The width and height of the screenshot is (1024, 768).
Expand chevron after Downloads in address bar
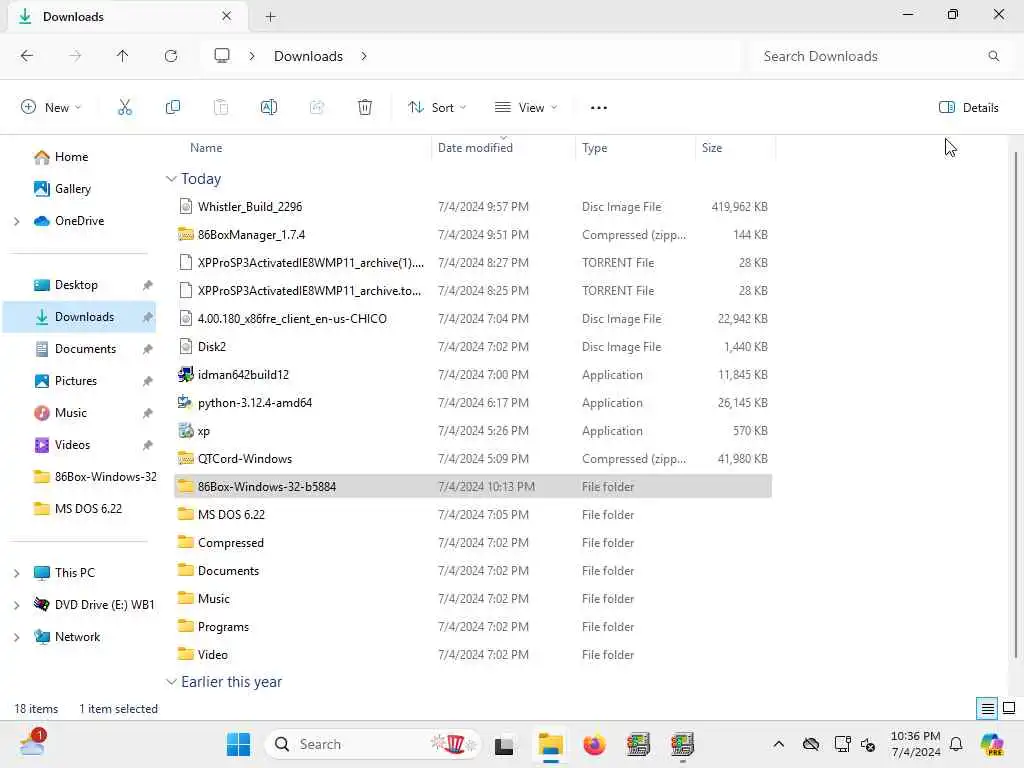pyautogui.click(x=364, y=56)
